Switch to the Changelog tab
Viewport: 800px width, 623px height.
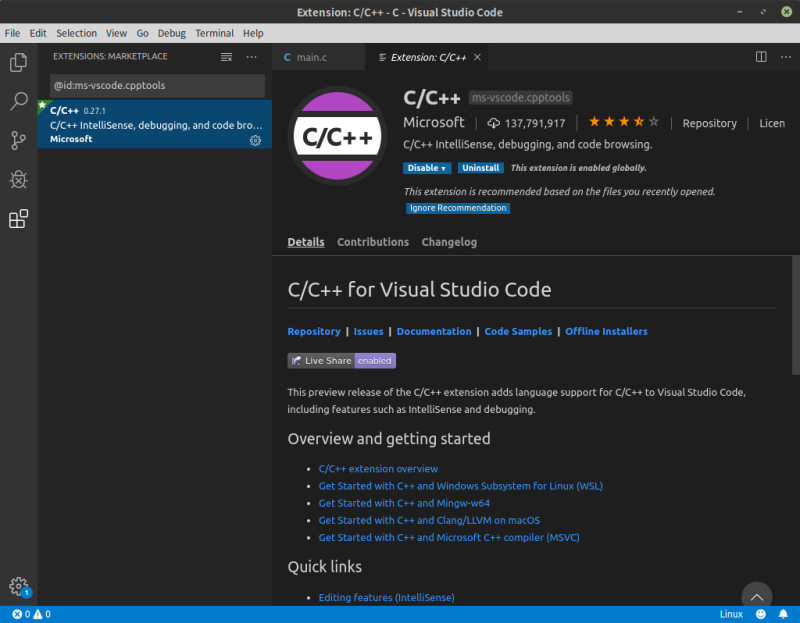tap(449, 242)
